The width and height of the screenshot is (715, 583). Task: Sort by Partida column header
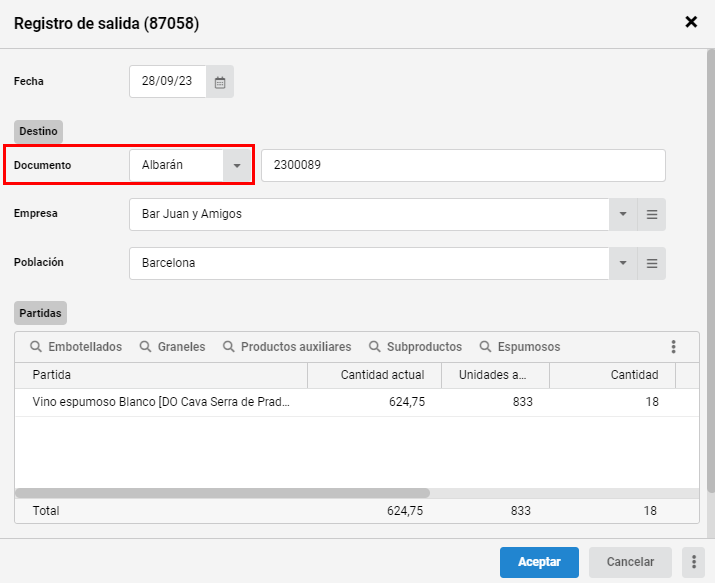coord(161,375)
